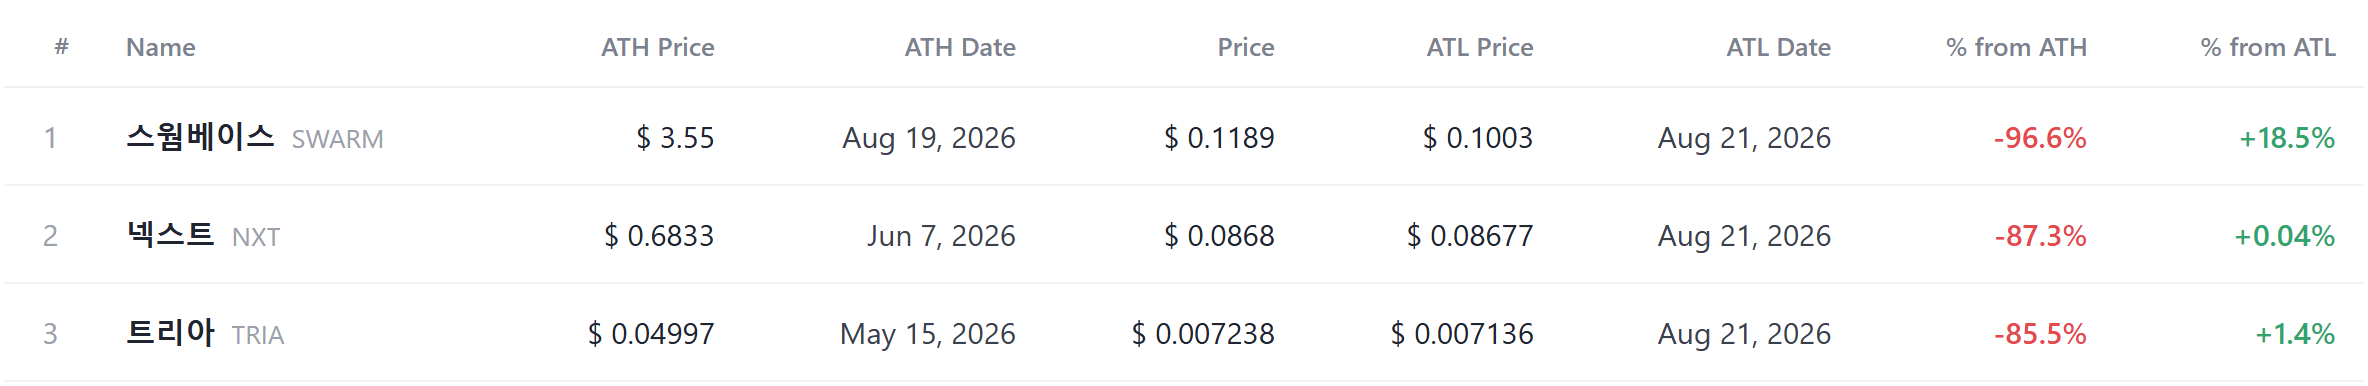Sort by ATH Price column header

pyautogui.click(x=657, y=47)
